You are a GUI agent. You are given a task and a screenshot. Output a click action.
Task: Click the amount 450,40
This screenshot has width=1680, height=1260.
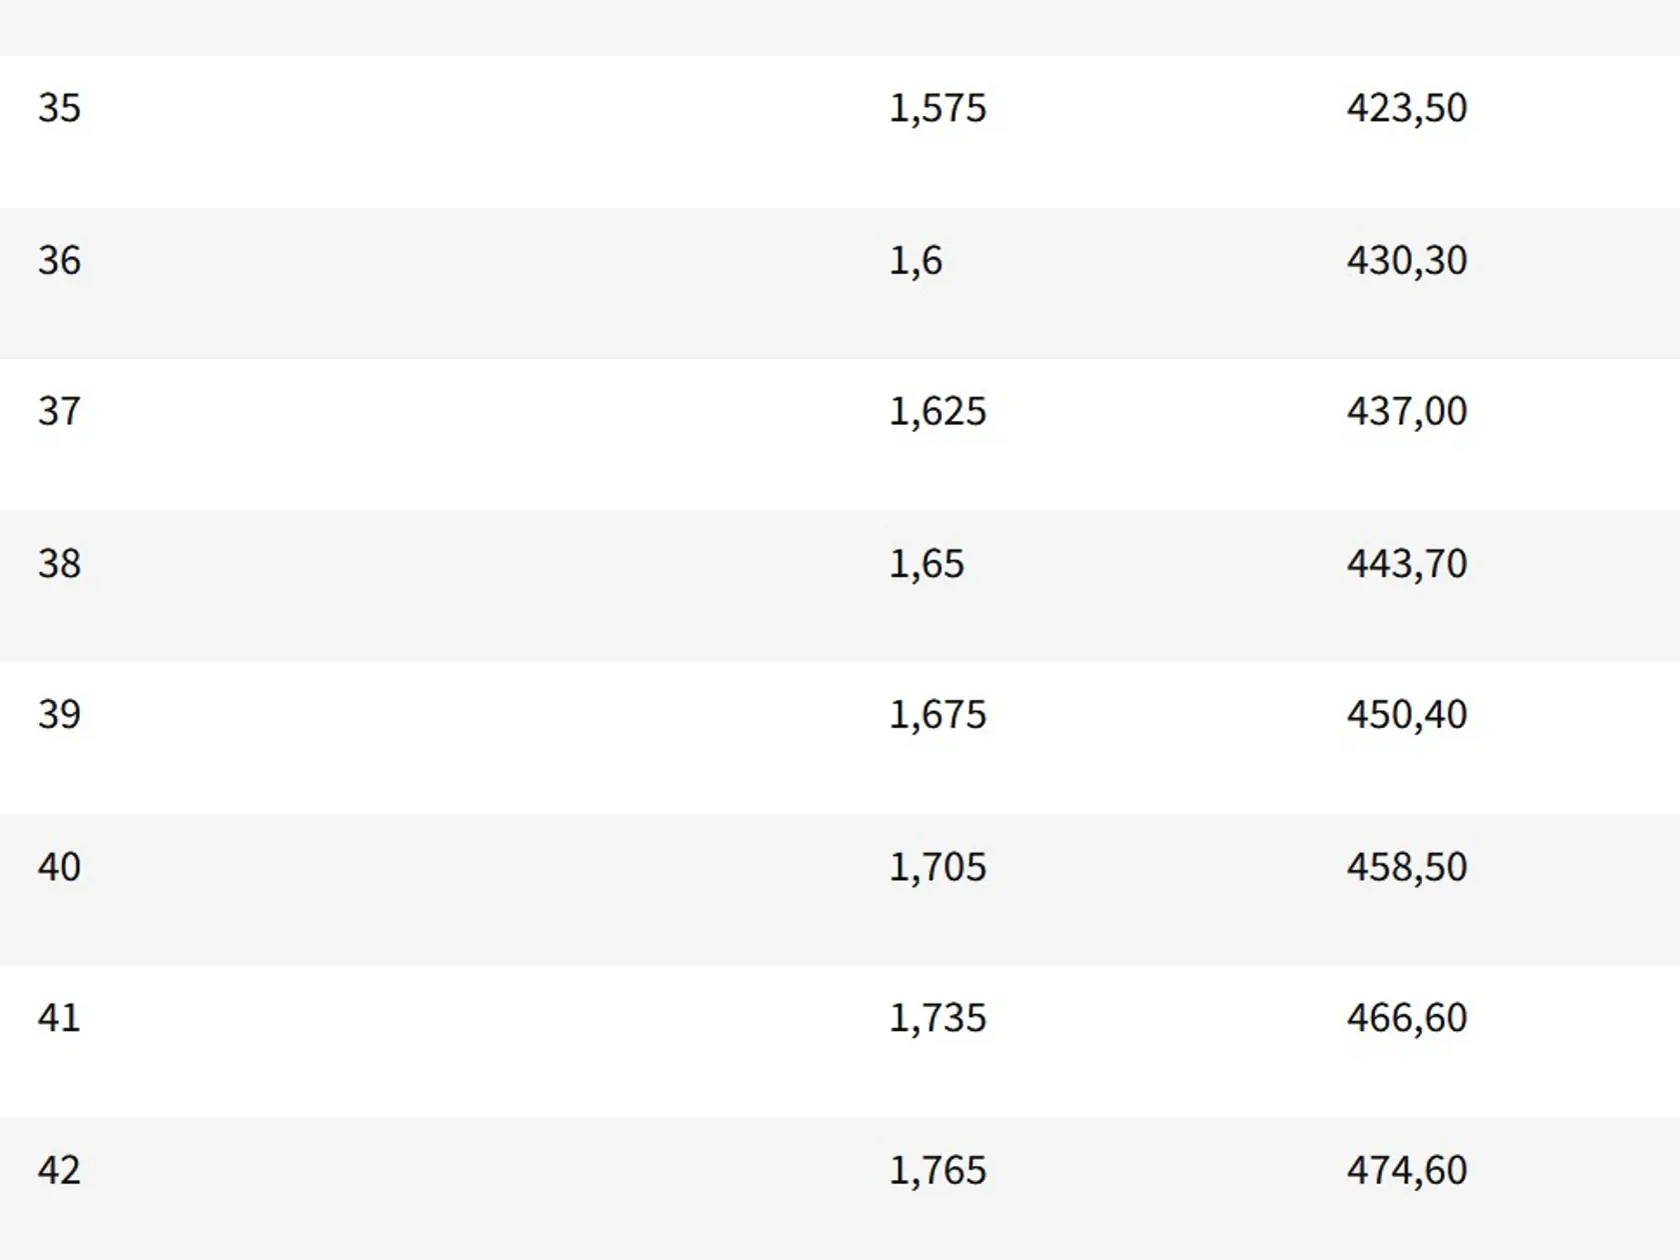tap(1406, 715)
